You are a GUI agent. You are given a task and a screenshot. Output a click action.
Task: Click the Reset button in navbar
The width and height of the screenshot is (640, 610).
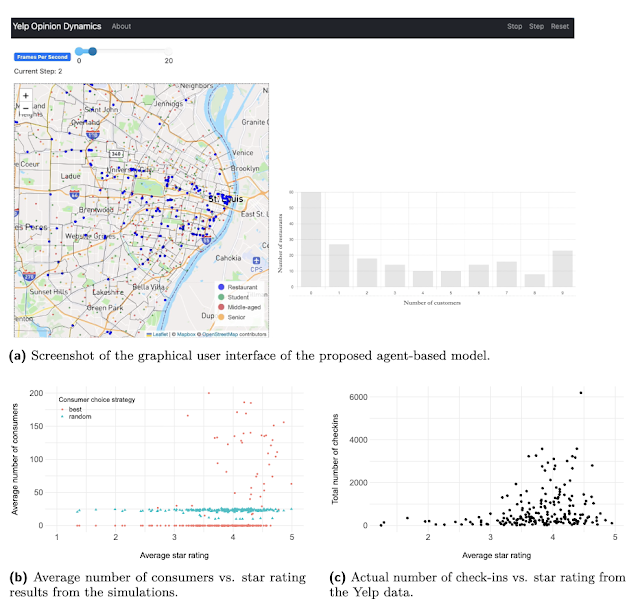[x=560, y=26]
